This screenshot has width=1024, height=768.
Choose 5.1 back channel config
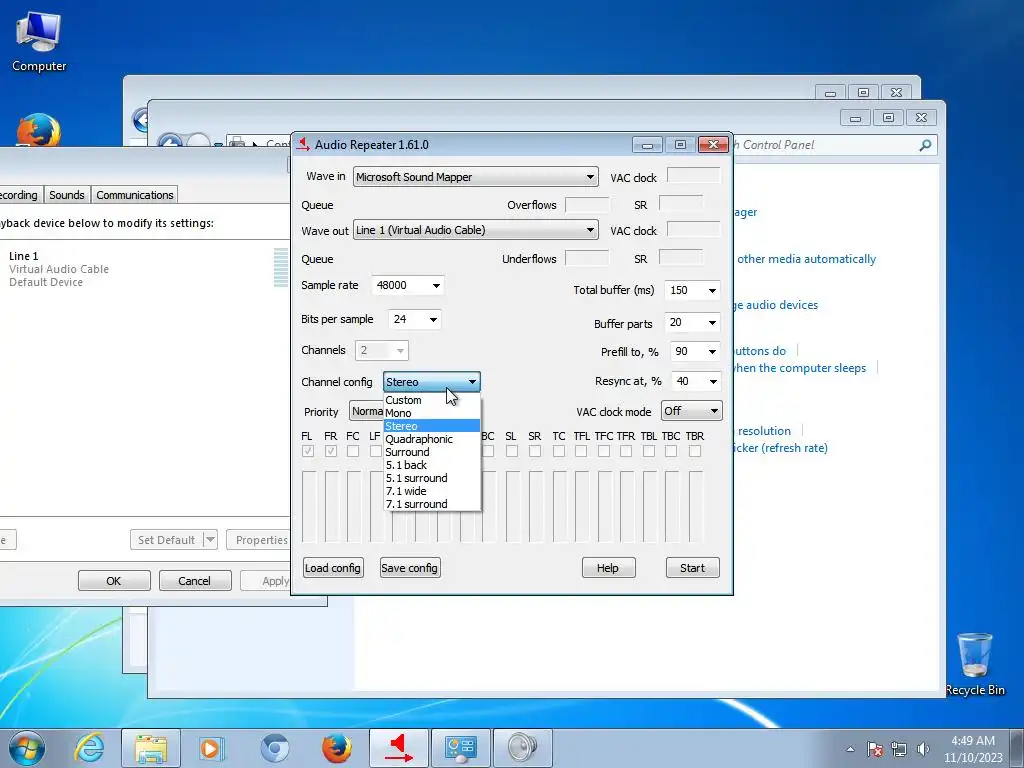pyautogui.click(x=432, y=465)
